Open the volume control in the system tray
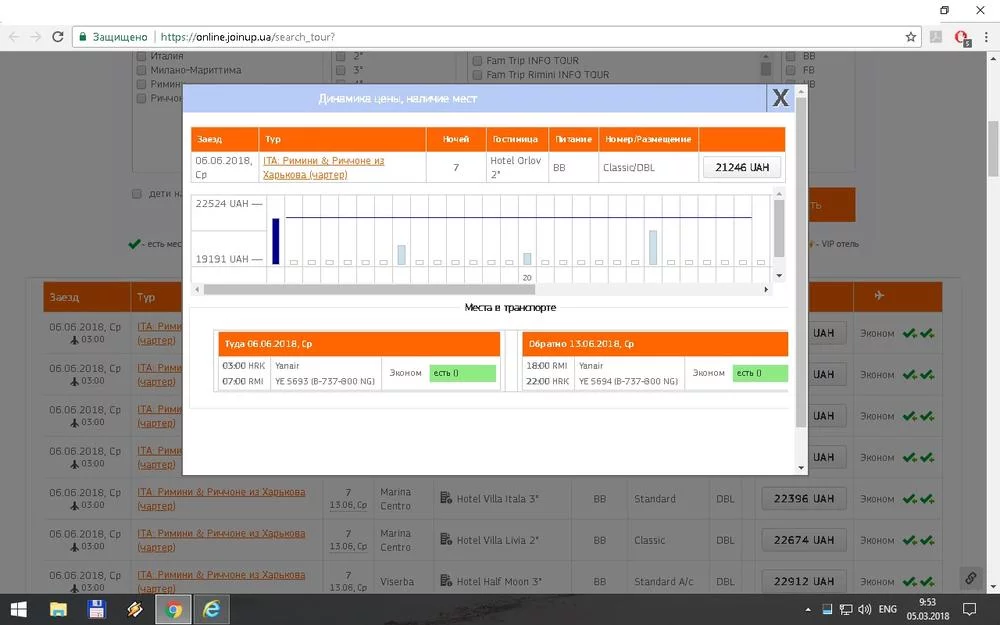The height and width of the screenshot is (625, 1000). click(865, 609)
